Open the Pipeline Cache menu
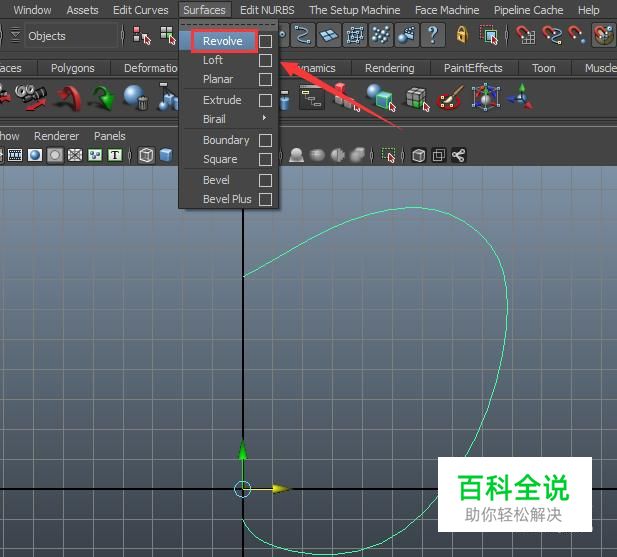 (528, 10)
